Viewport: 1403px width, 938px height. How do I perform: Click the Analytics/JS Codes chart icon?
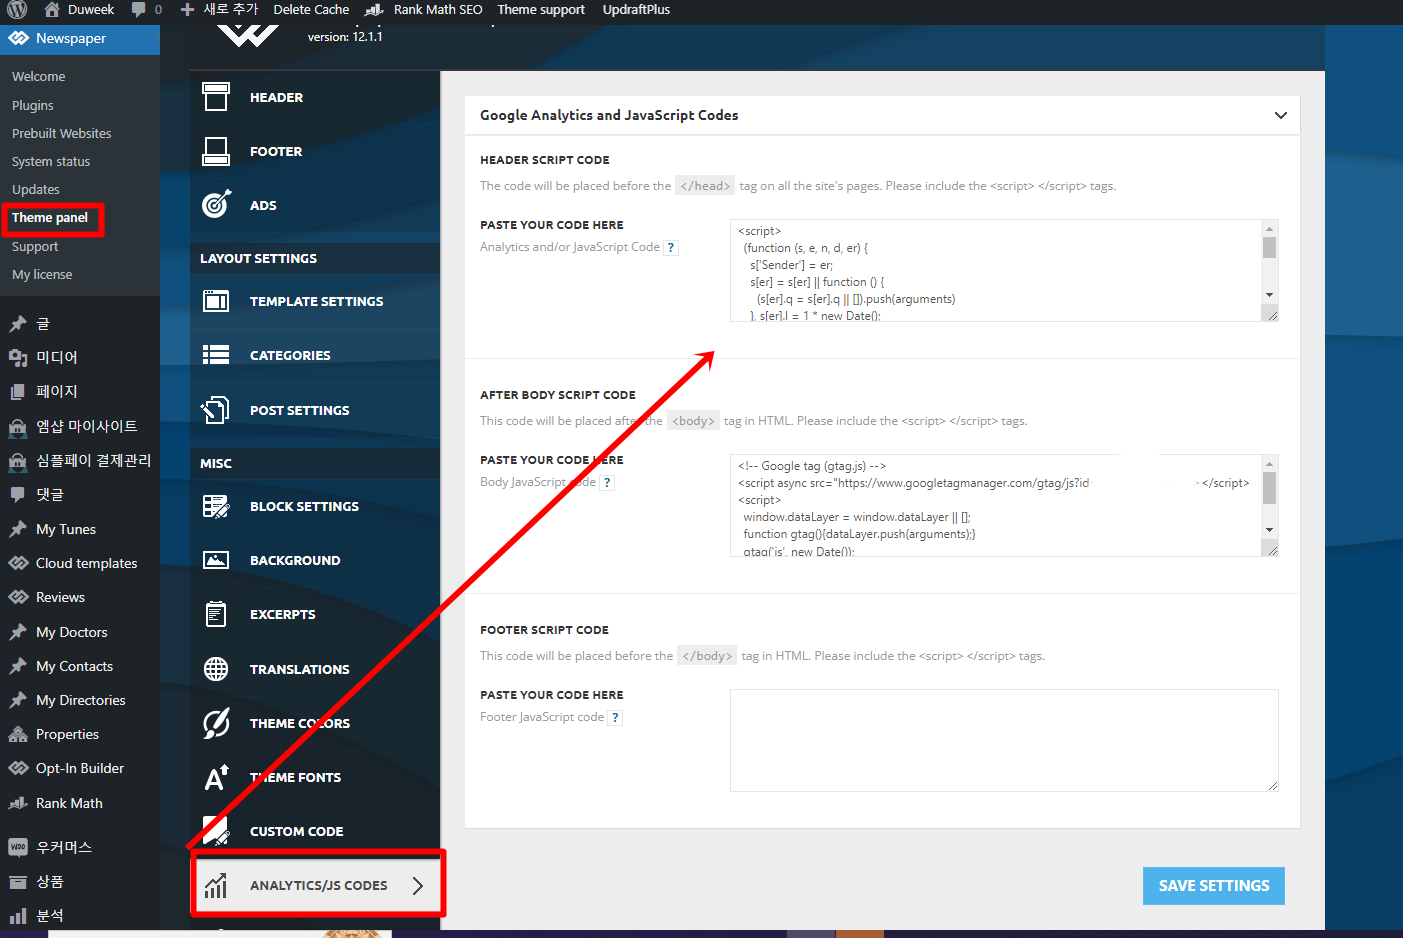point(216,885)
